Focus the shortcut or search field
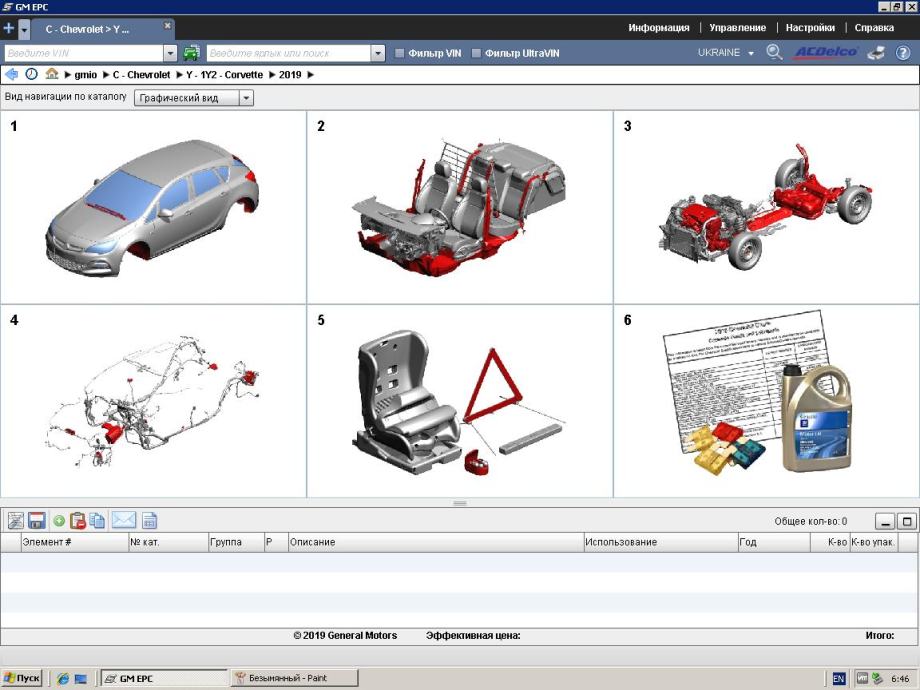Image resolution: width=920 pixels, height=690 pixels. tap(289, 53)
